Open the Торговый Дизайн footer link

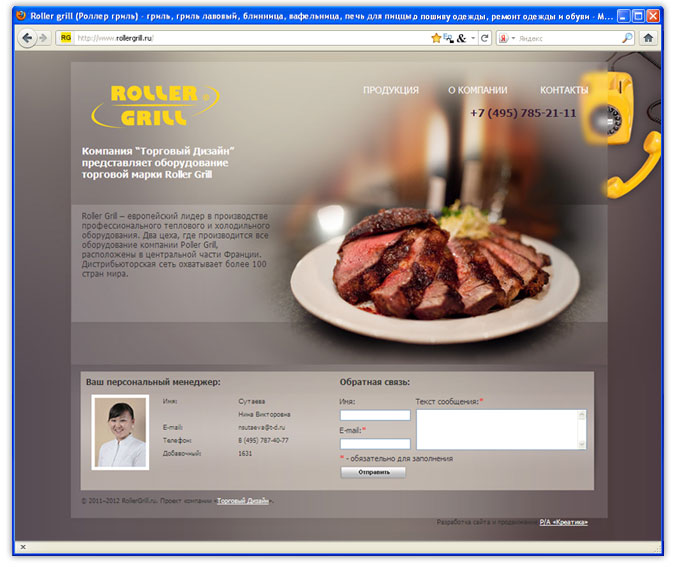(243, 501)
